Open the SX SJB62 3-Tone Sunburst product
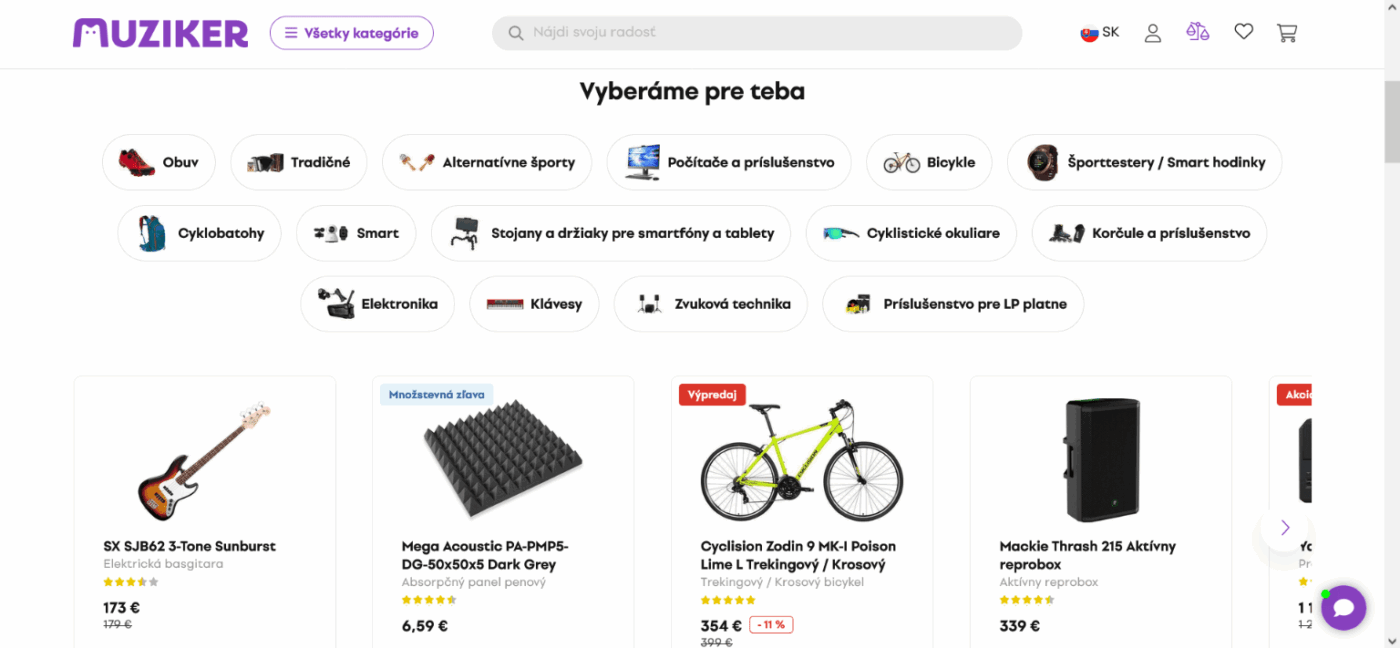The height and width of the screenshot is (648, 1400). (x=190, y=546)
